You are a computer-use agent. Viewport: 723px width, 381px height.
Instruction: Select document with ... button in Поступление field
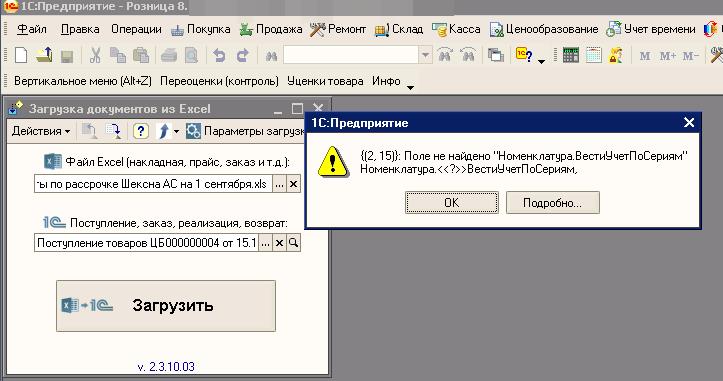265,243
